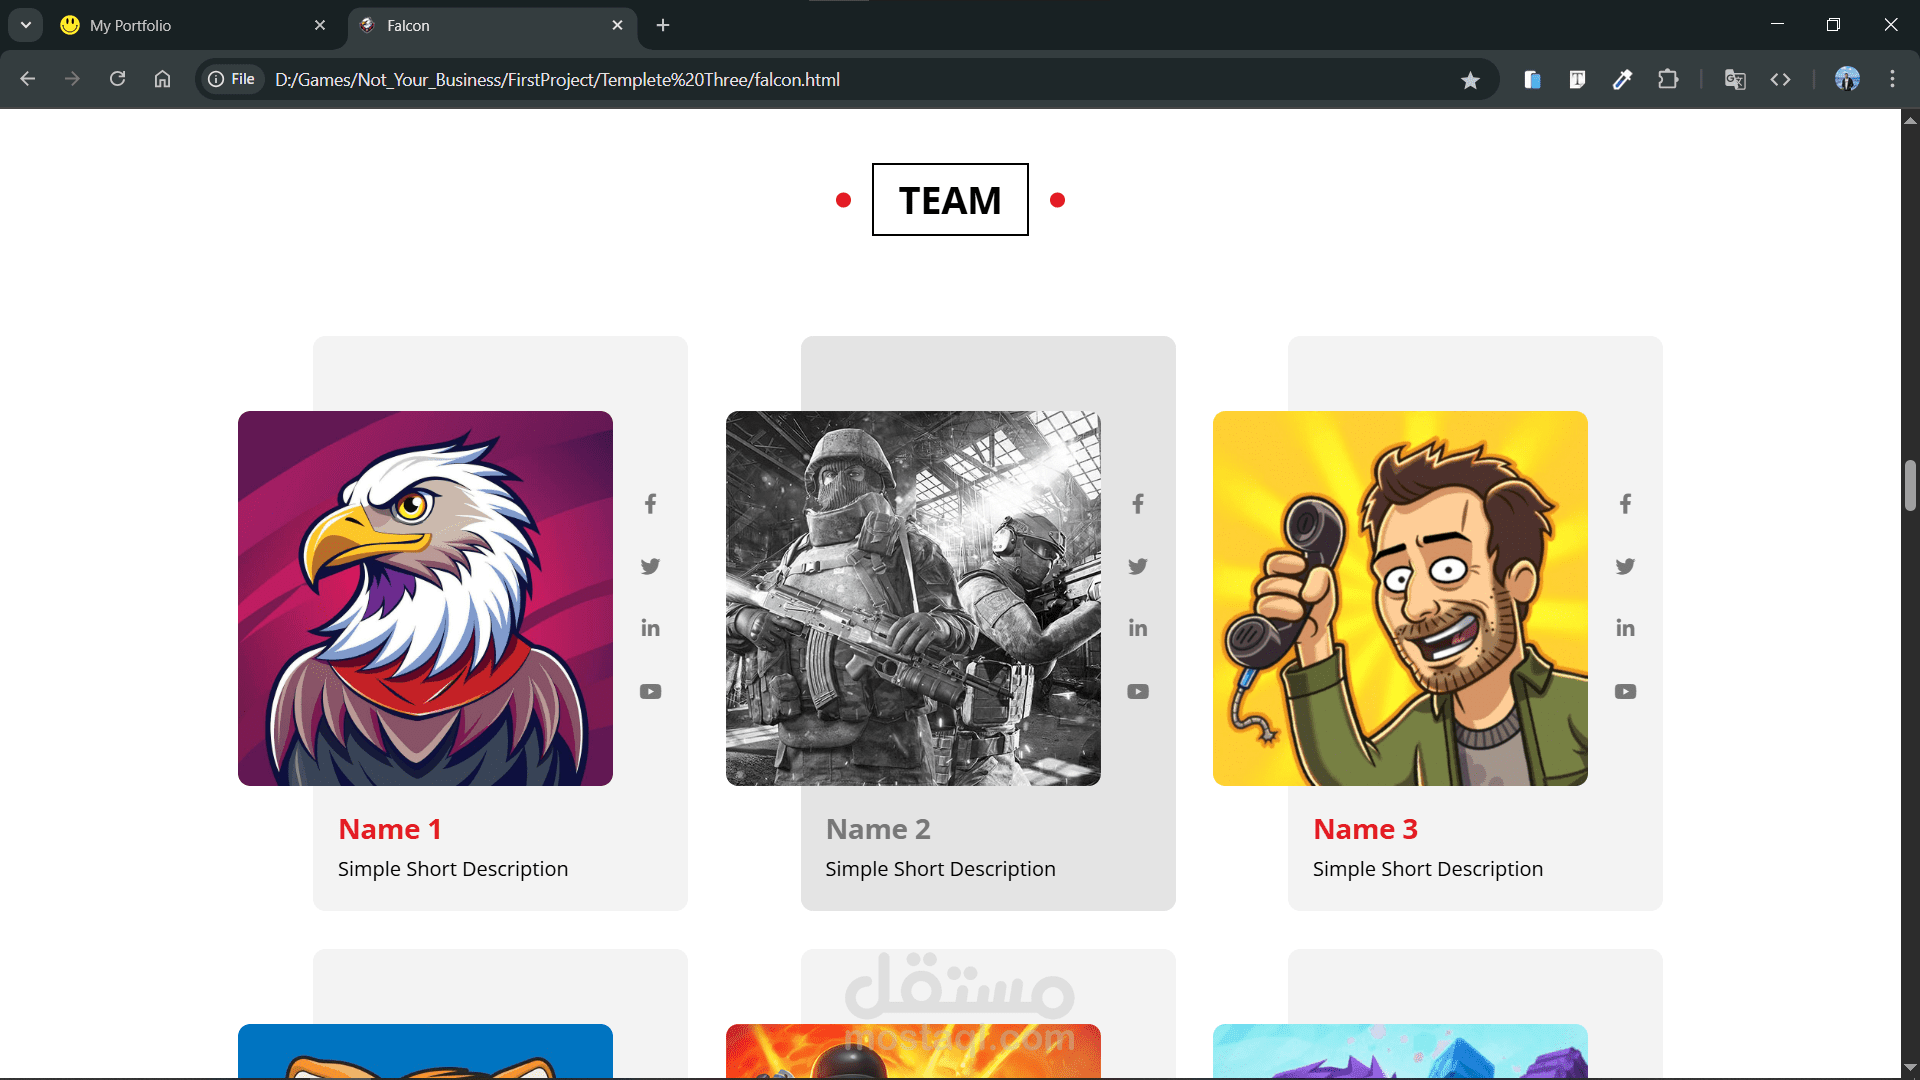Open YouTube icon on Name 3 card
1920x1080 pixels.
click(1625, 691)
